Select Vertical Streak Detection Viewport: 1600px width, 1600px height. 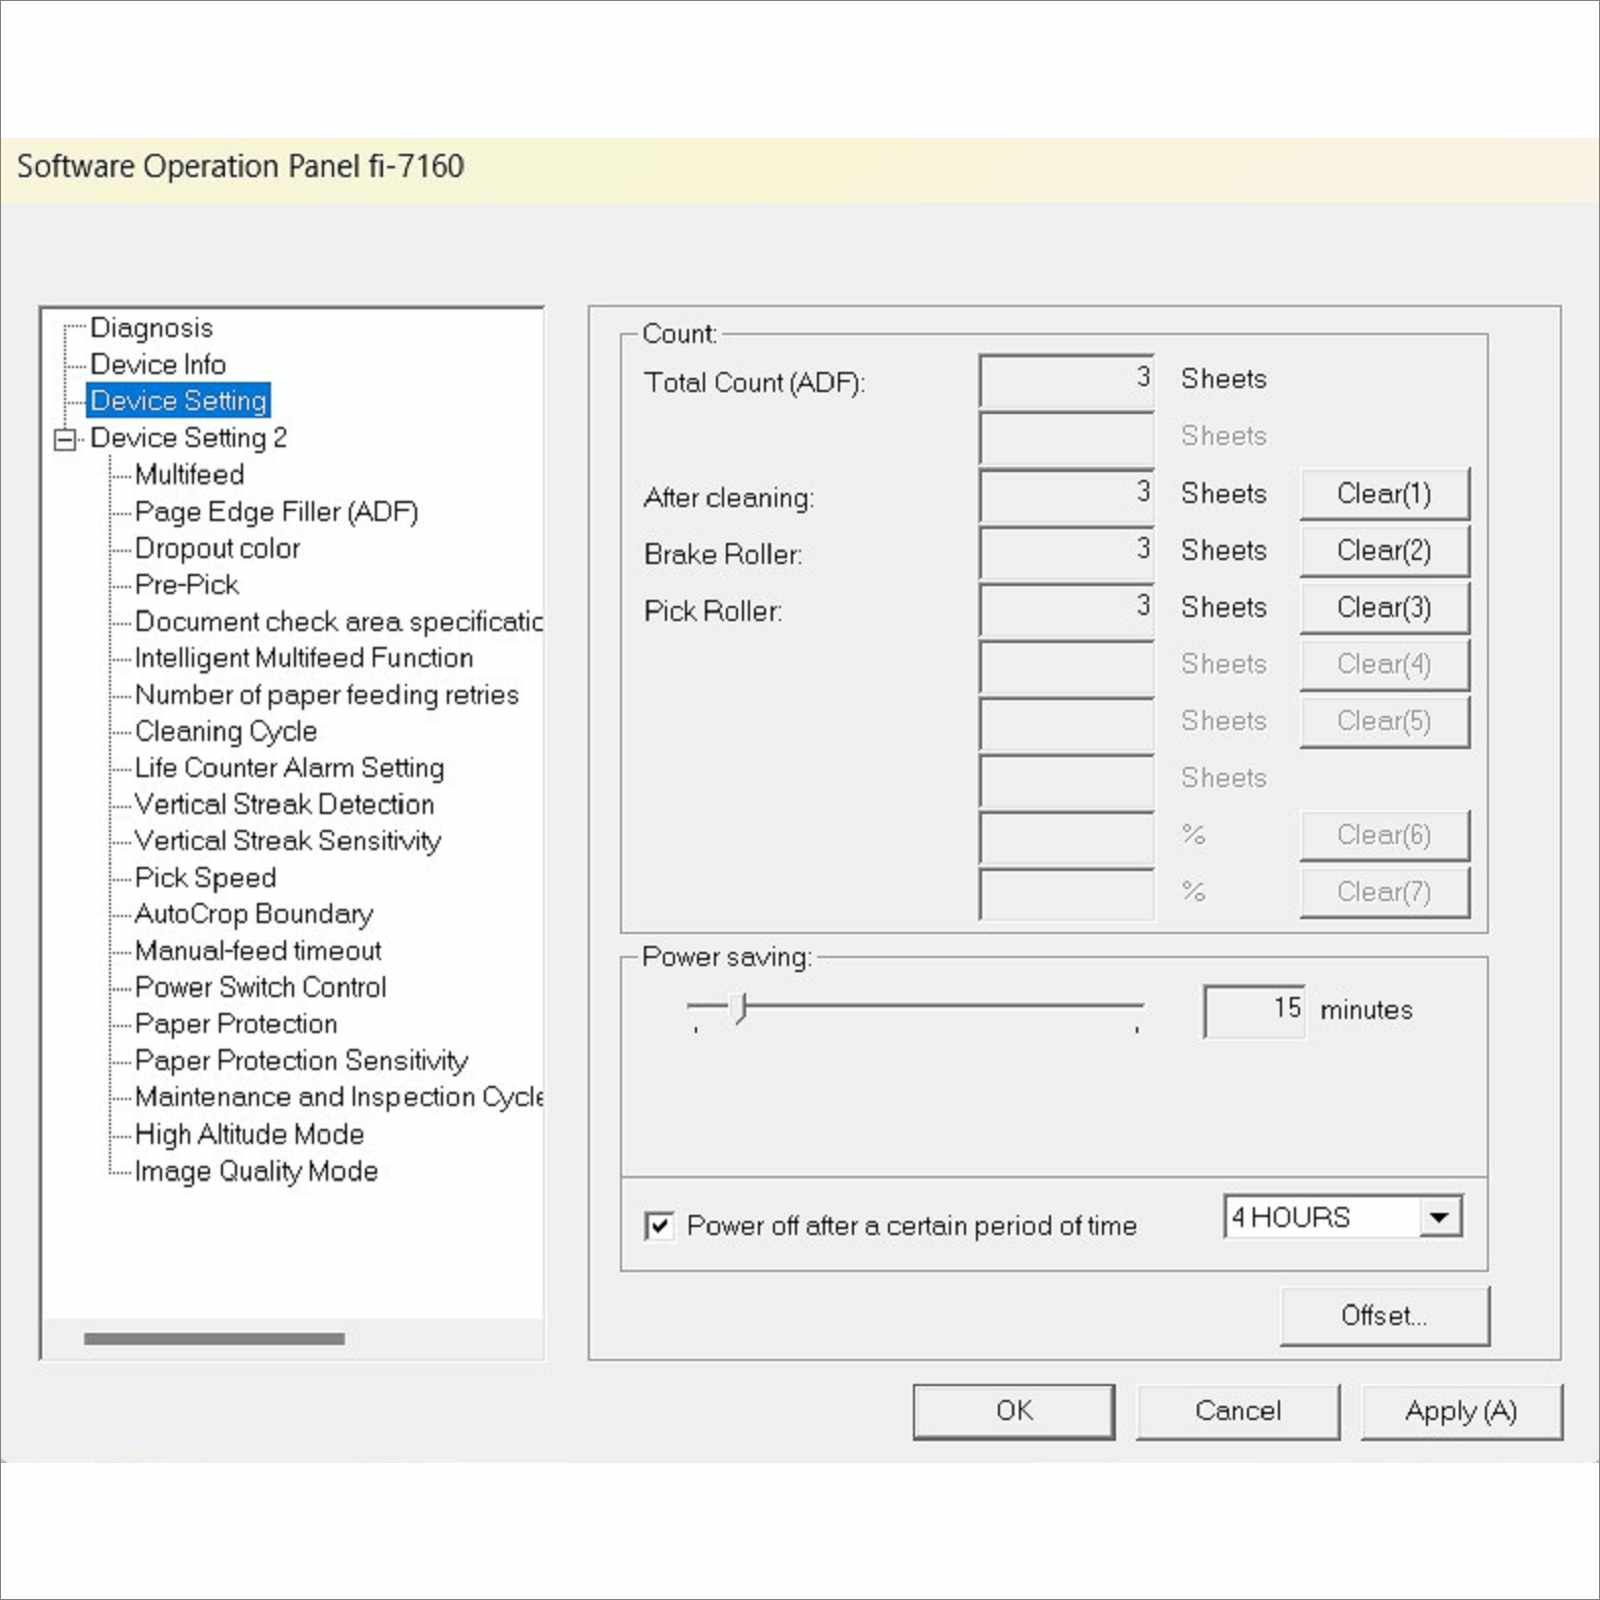point(284,804)
